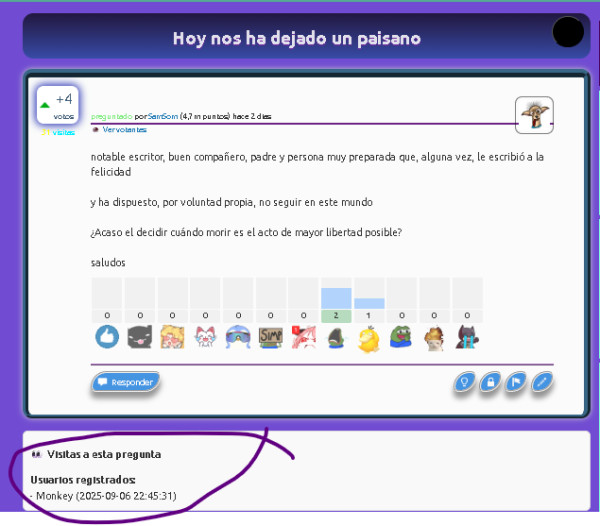Flag the question with the flag button
Image resolution: width=600 pixels, height=526 pixels.
coord(516,382)
